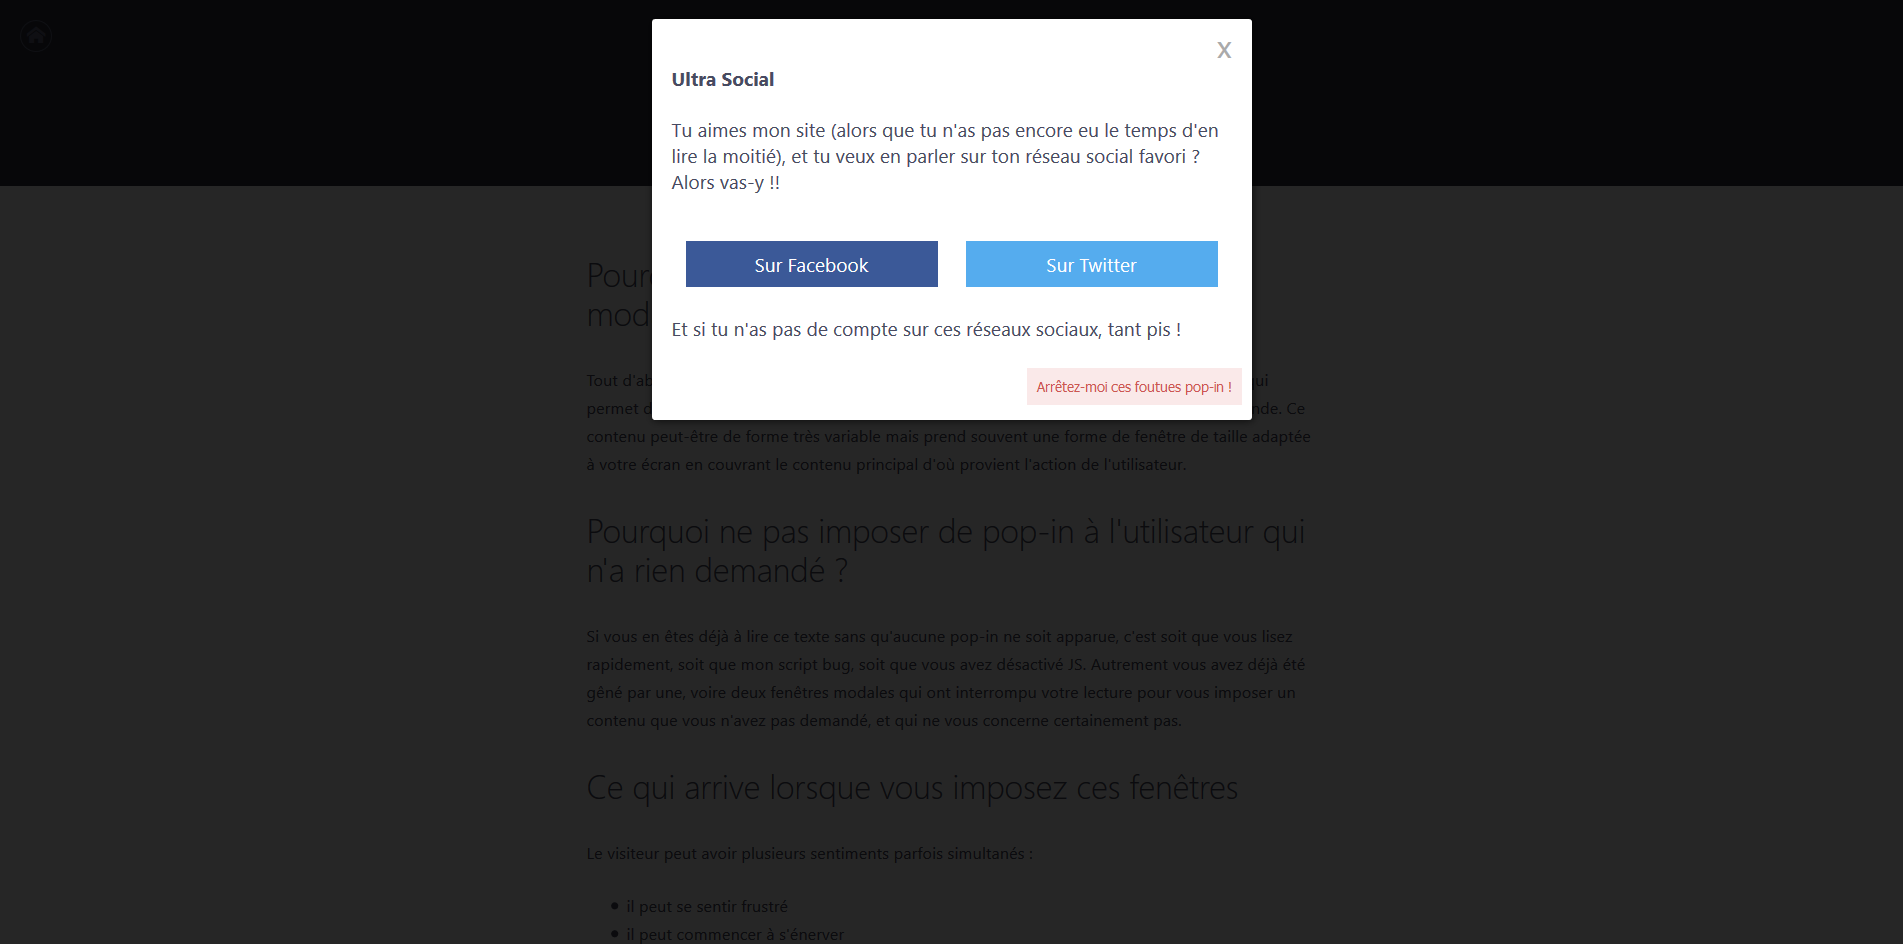Click the "Le visiteur peut avoir plusieurs sentiments" line
The width and height of the screenshot is (1903, 944).
tap(809, 853)
